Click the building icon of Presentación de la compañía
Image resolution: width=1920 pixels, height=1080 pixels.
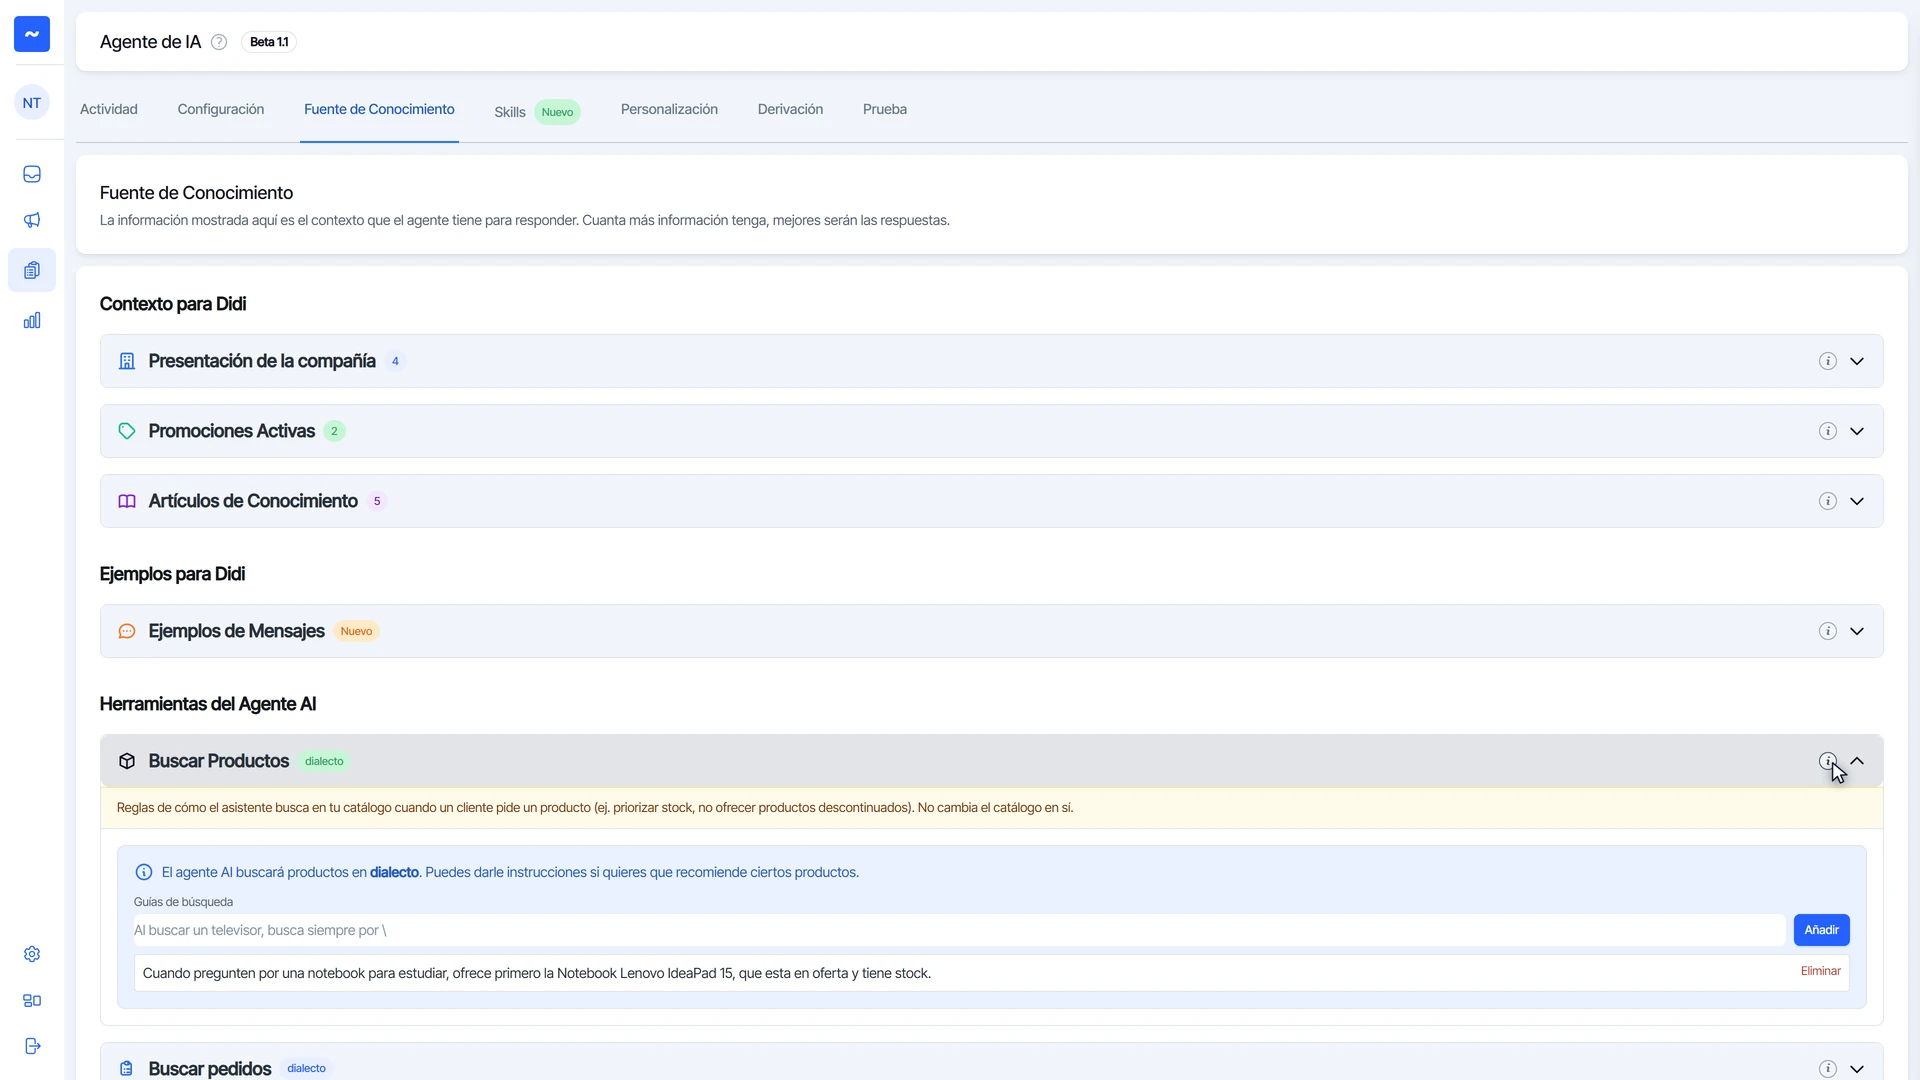pos(127,361)
